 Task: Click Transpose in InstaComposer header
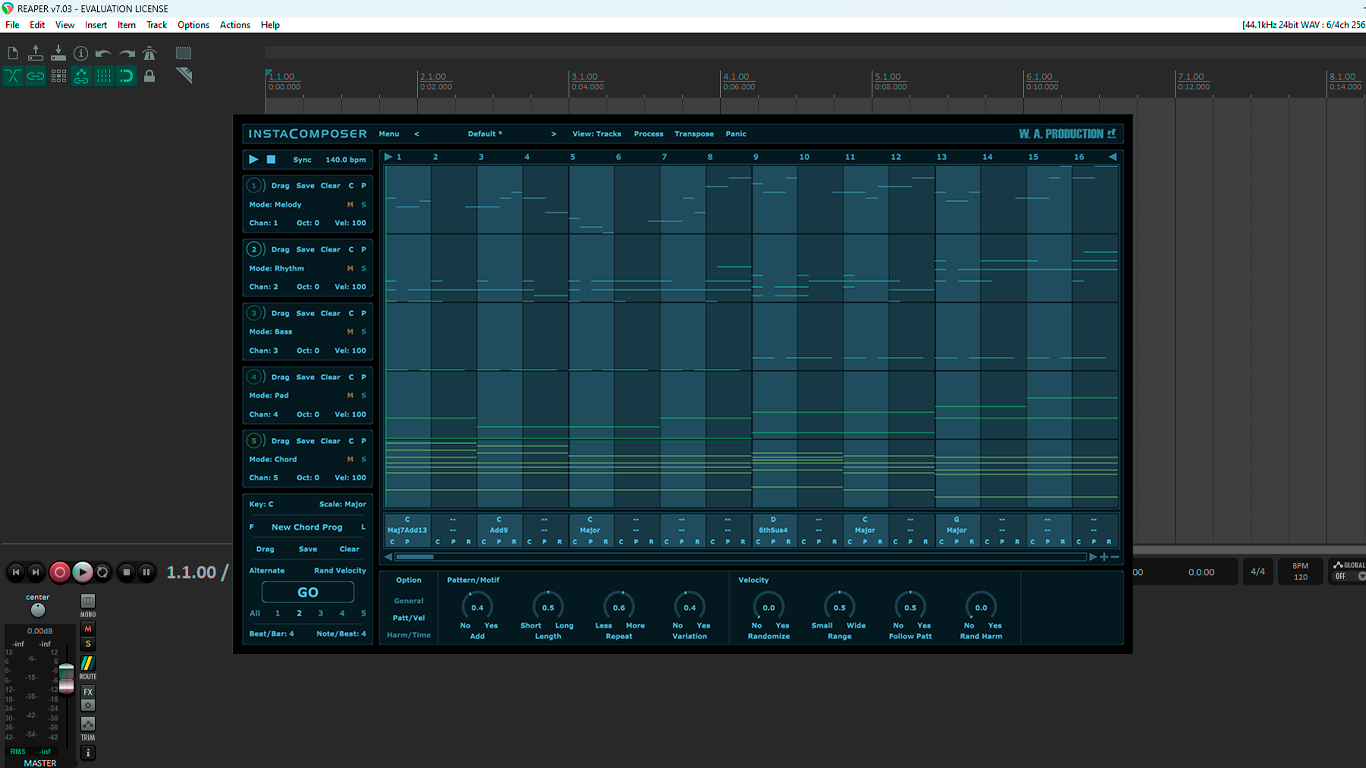point(694,134)
